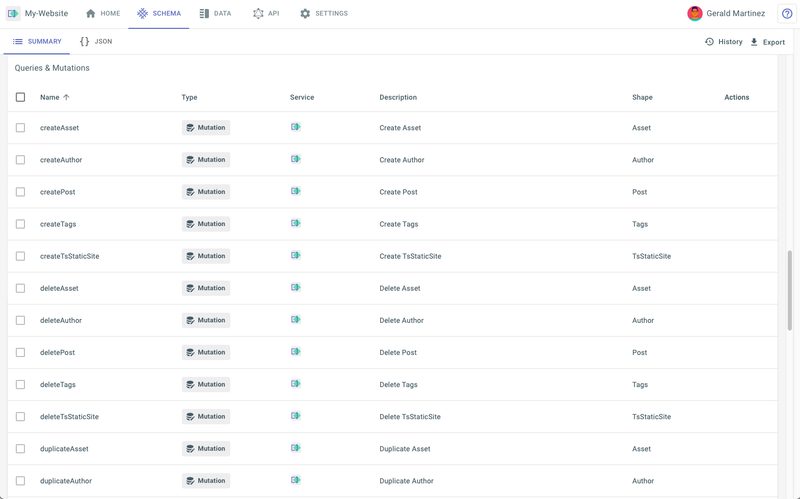Click the Mutation badge for deleteTags
The width and height of the screenshot is (800, 499).
206,385
